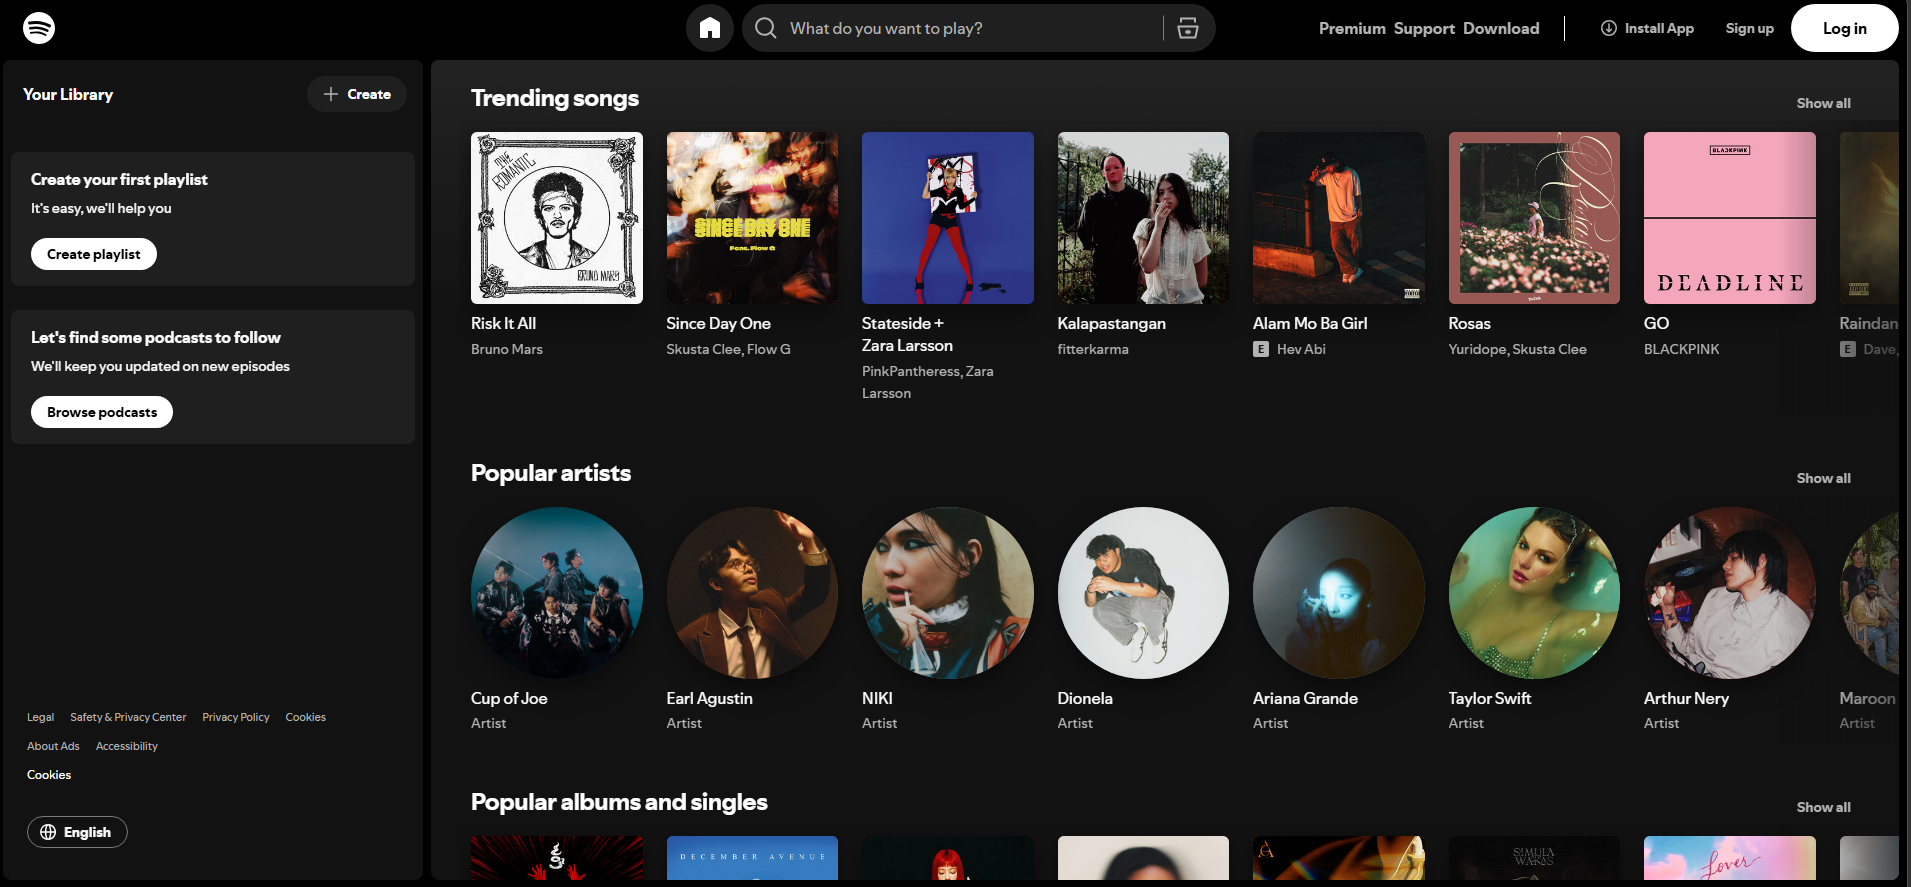This screenshot has width=1911, height=887.
Task: Open Taylor Swift artist picture
Action: (x=1534, y=593)
